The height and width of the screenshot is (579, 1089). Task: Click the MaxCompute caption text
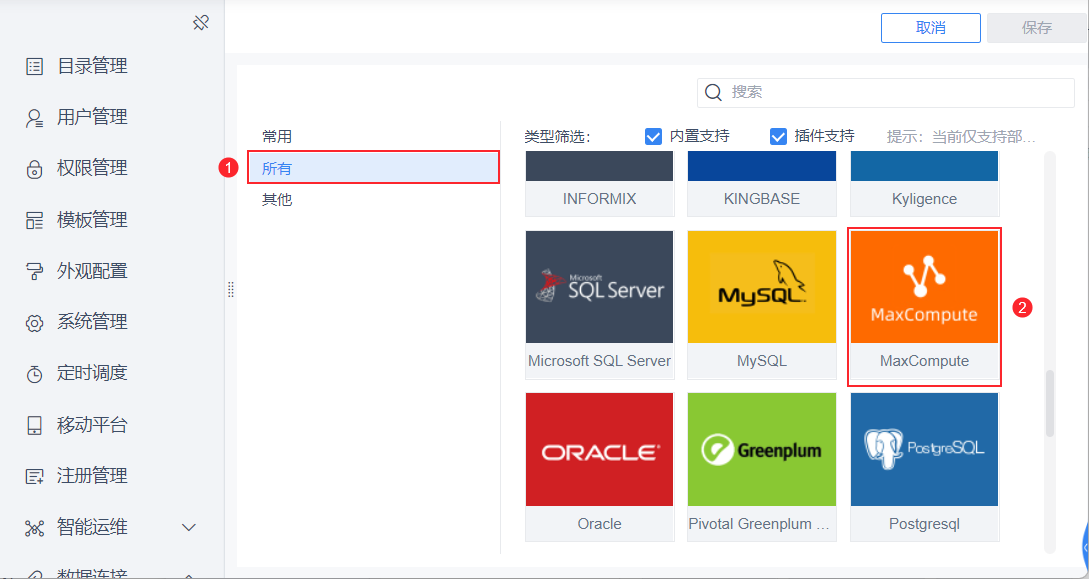tap(924, 361)
